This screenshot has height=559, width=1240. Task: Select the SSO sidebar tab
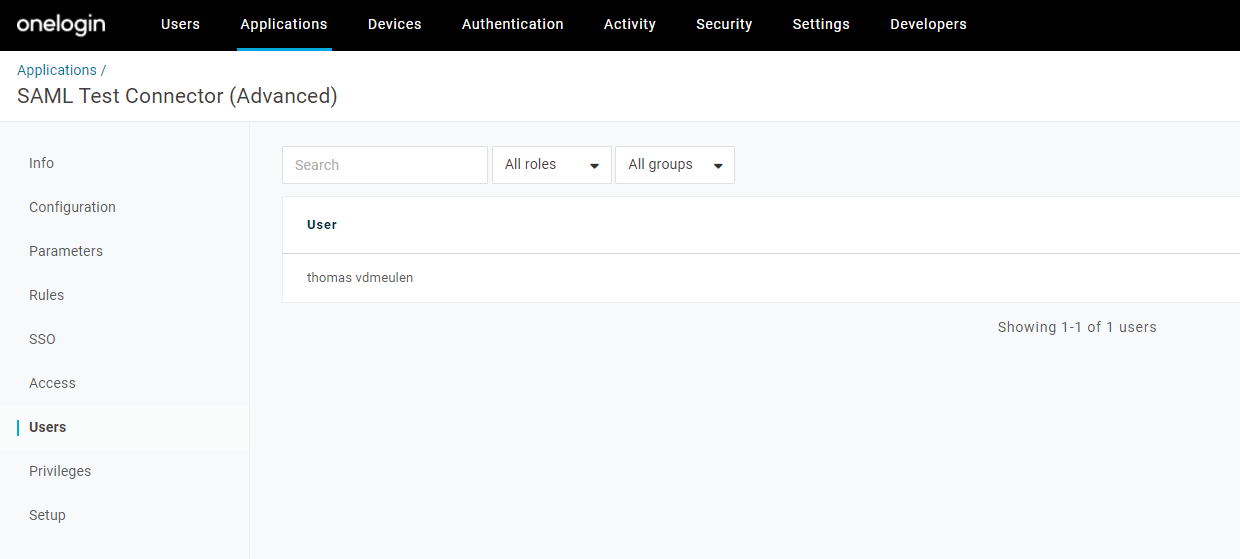[42, 339]
